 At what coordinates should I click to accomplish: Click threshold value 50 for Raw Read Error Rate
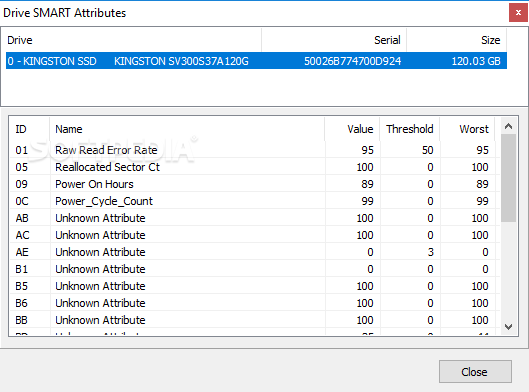427,150
